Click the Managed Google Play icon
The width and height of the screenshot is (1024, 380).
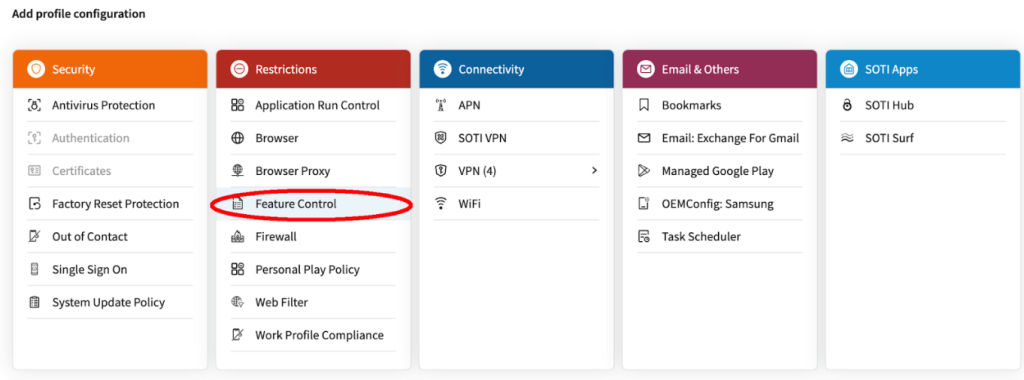644,171
